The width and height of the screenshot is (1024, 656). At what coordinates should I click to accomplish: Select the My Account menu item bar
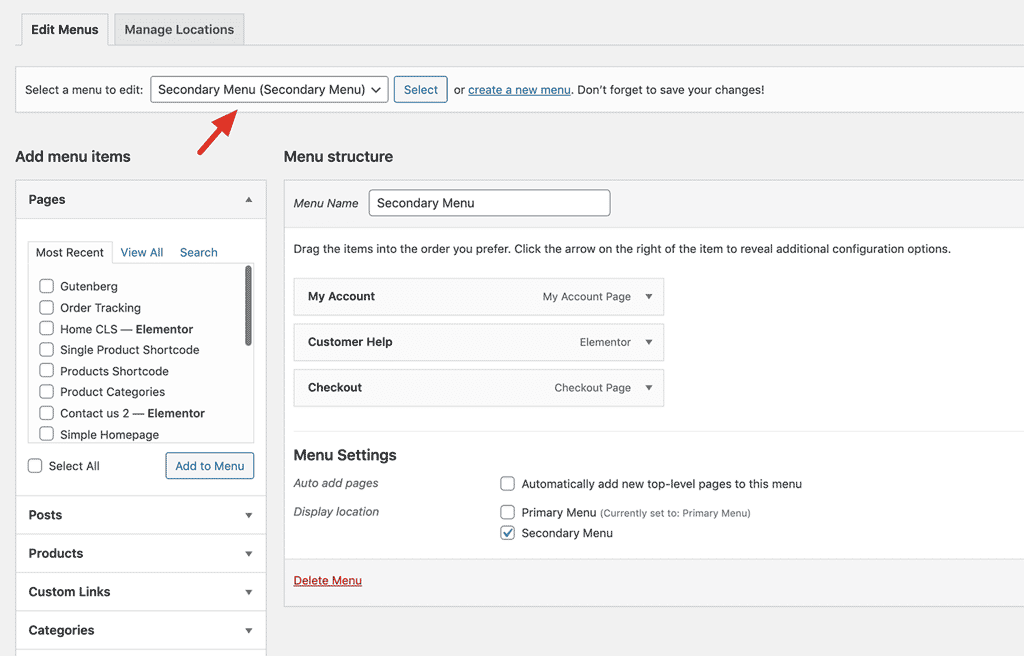coord(479,297)
